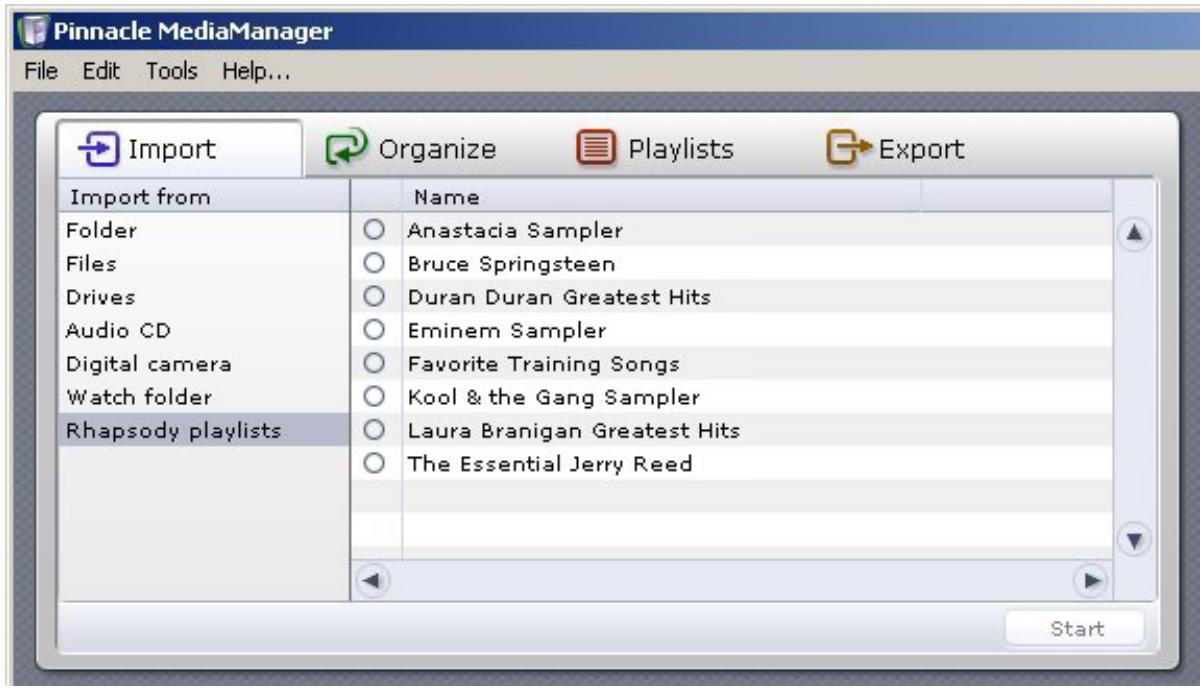Choose Folder as import source
Image resolution: width=1204 pixels, height=690 pixels.
click(204, 231)
